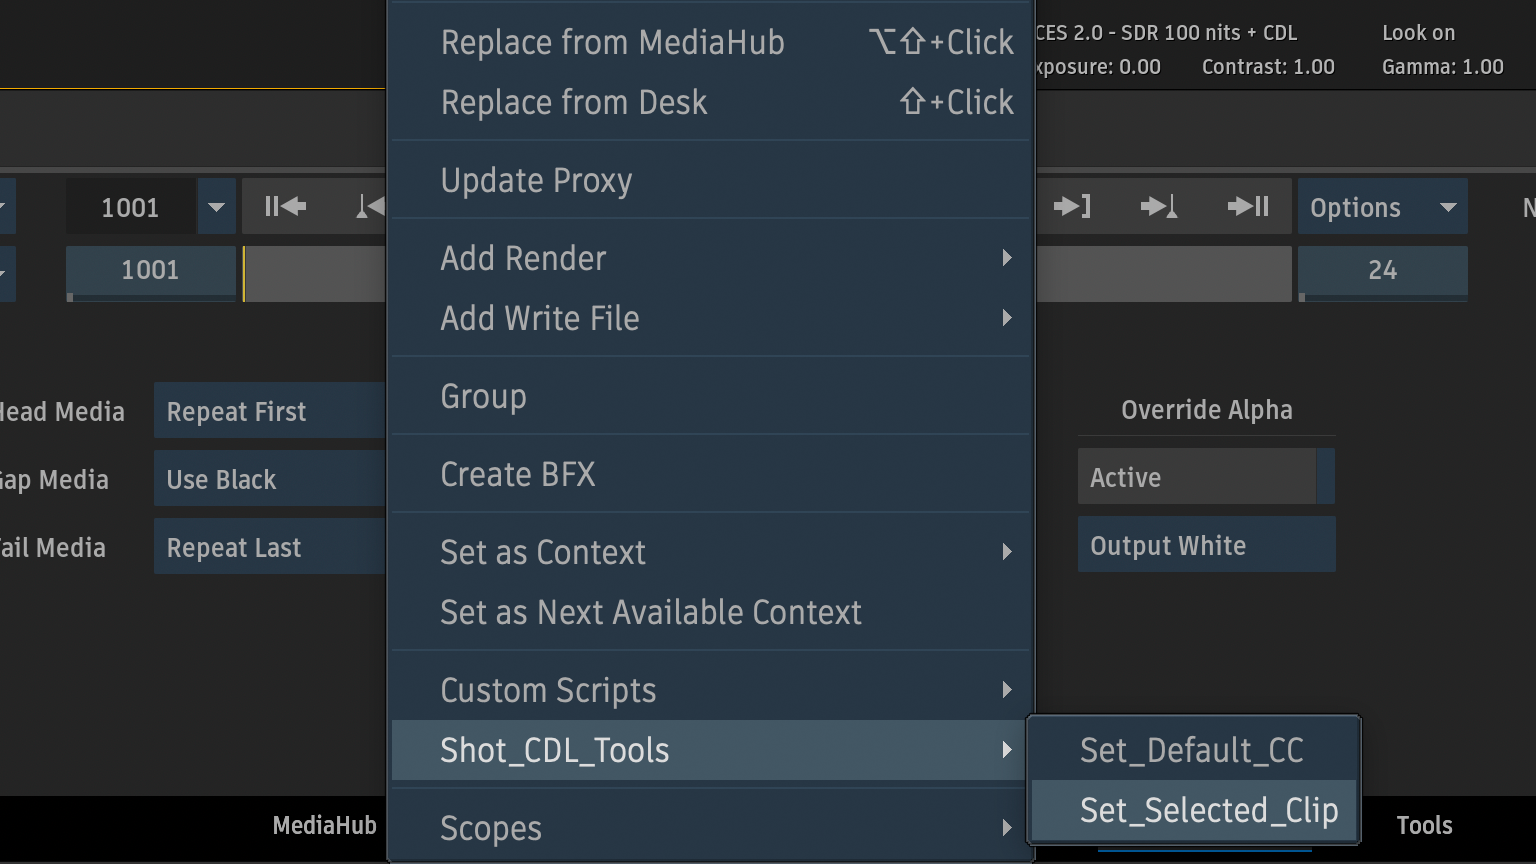Click the go-to-out-mark arrow icon
The image size is (1536, 864).
(x=1072, y=207)
